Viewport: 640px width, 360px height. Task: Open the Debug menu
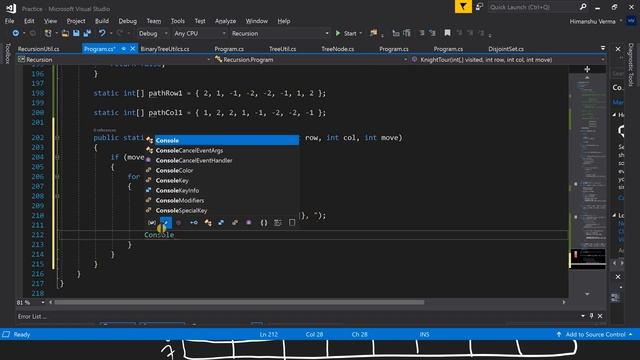(128, 21)
